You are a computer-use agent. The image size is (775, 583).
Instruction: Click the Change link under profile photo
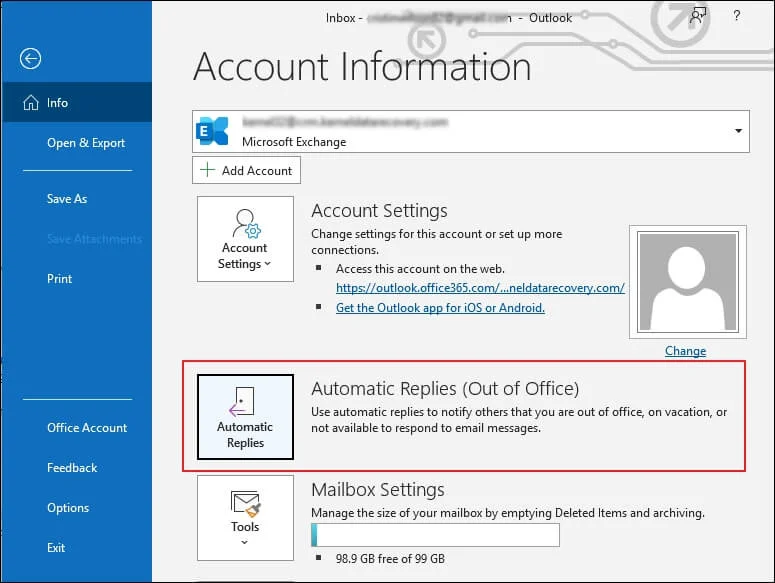pos(685,351)
